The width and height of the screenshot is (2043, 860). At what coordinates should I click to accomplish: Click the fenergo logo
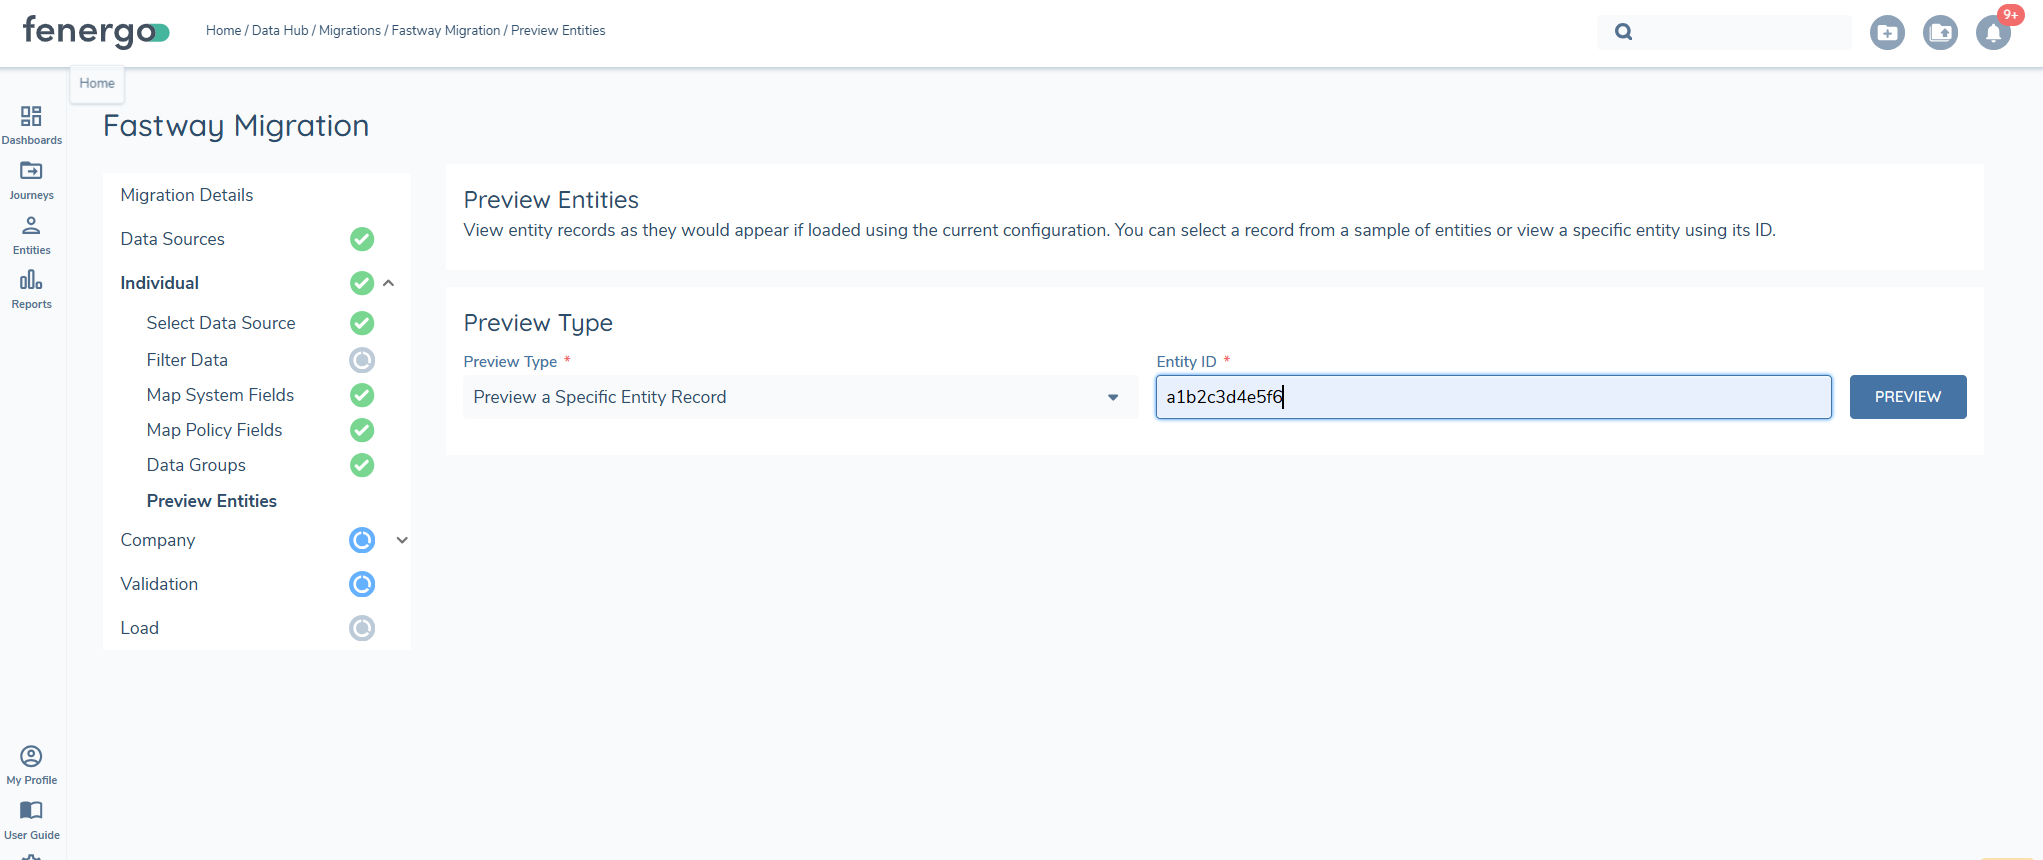(96, 31)
